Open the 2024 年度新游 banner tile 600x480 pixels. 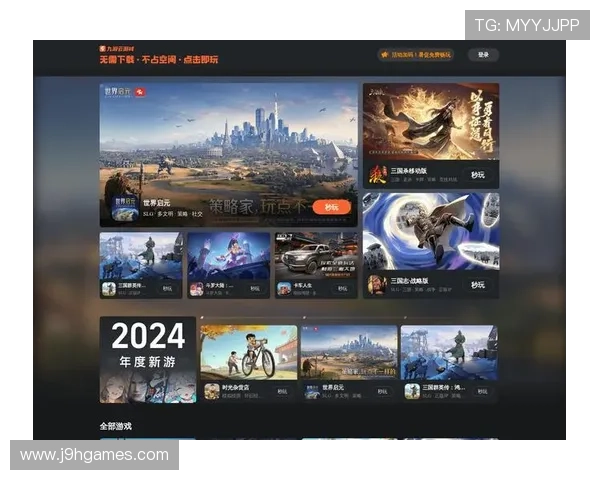tap(147, 359)
